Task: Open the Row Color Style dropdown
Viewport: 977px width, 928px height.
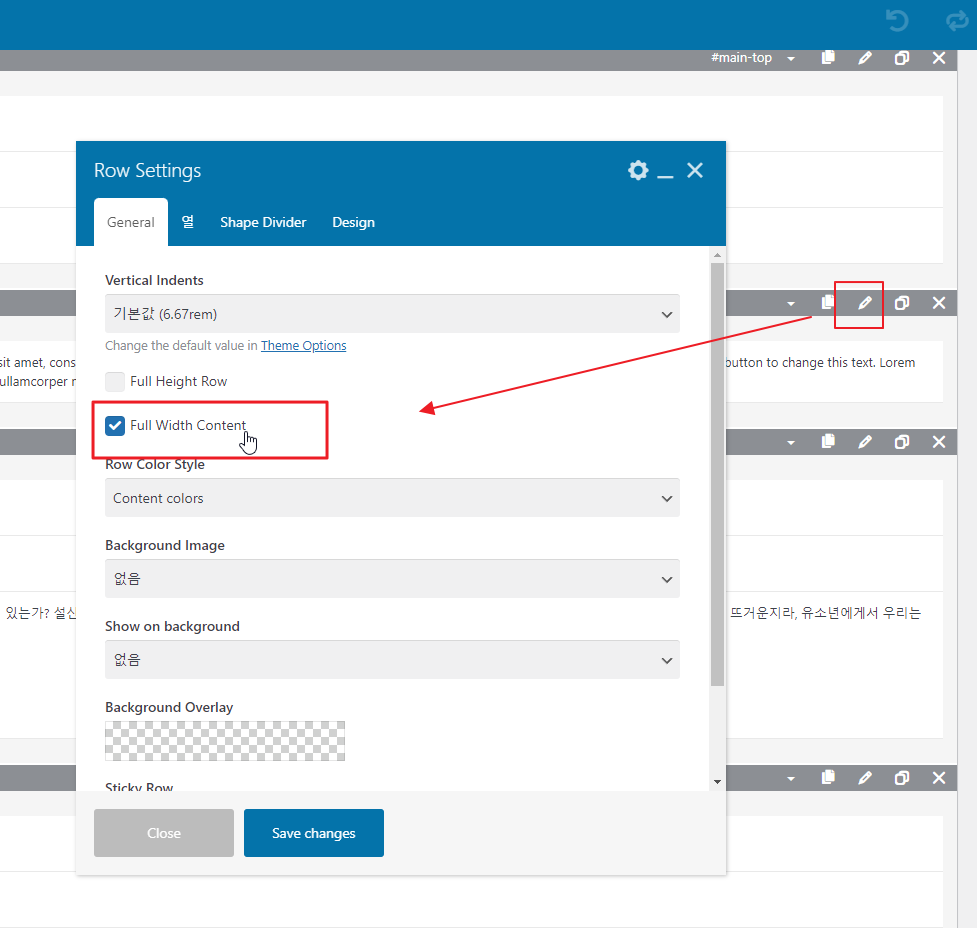Action: coord(392,497)
